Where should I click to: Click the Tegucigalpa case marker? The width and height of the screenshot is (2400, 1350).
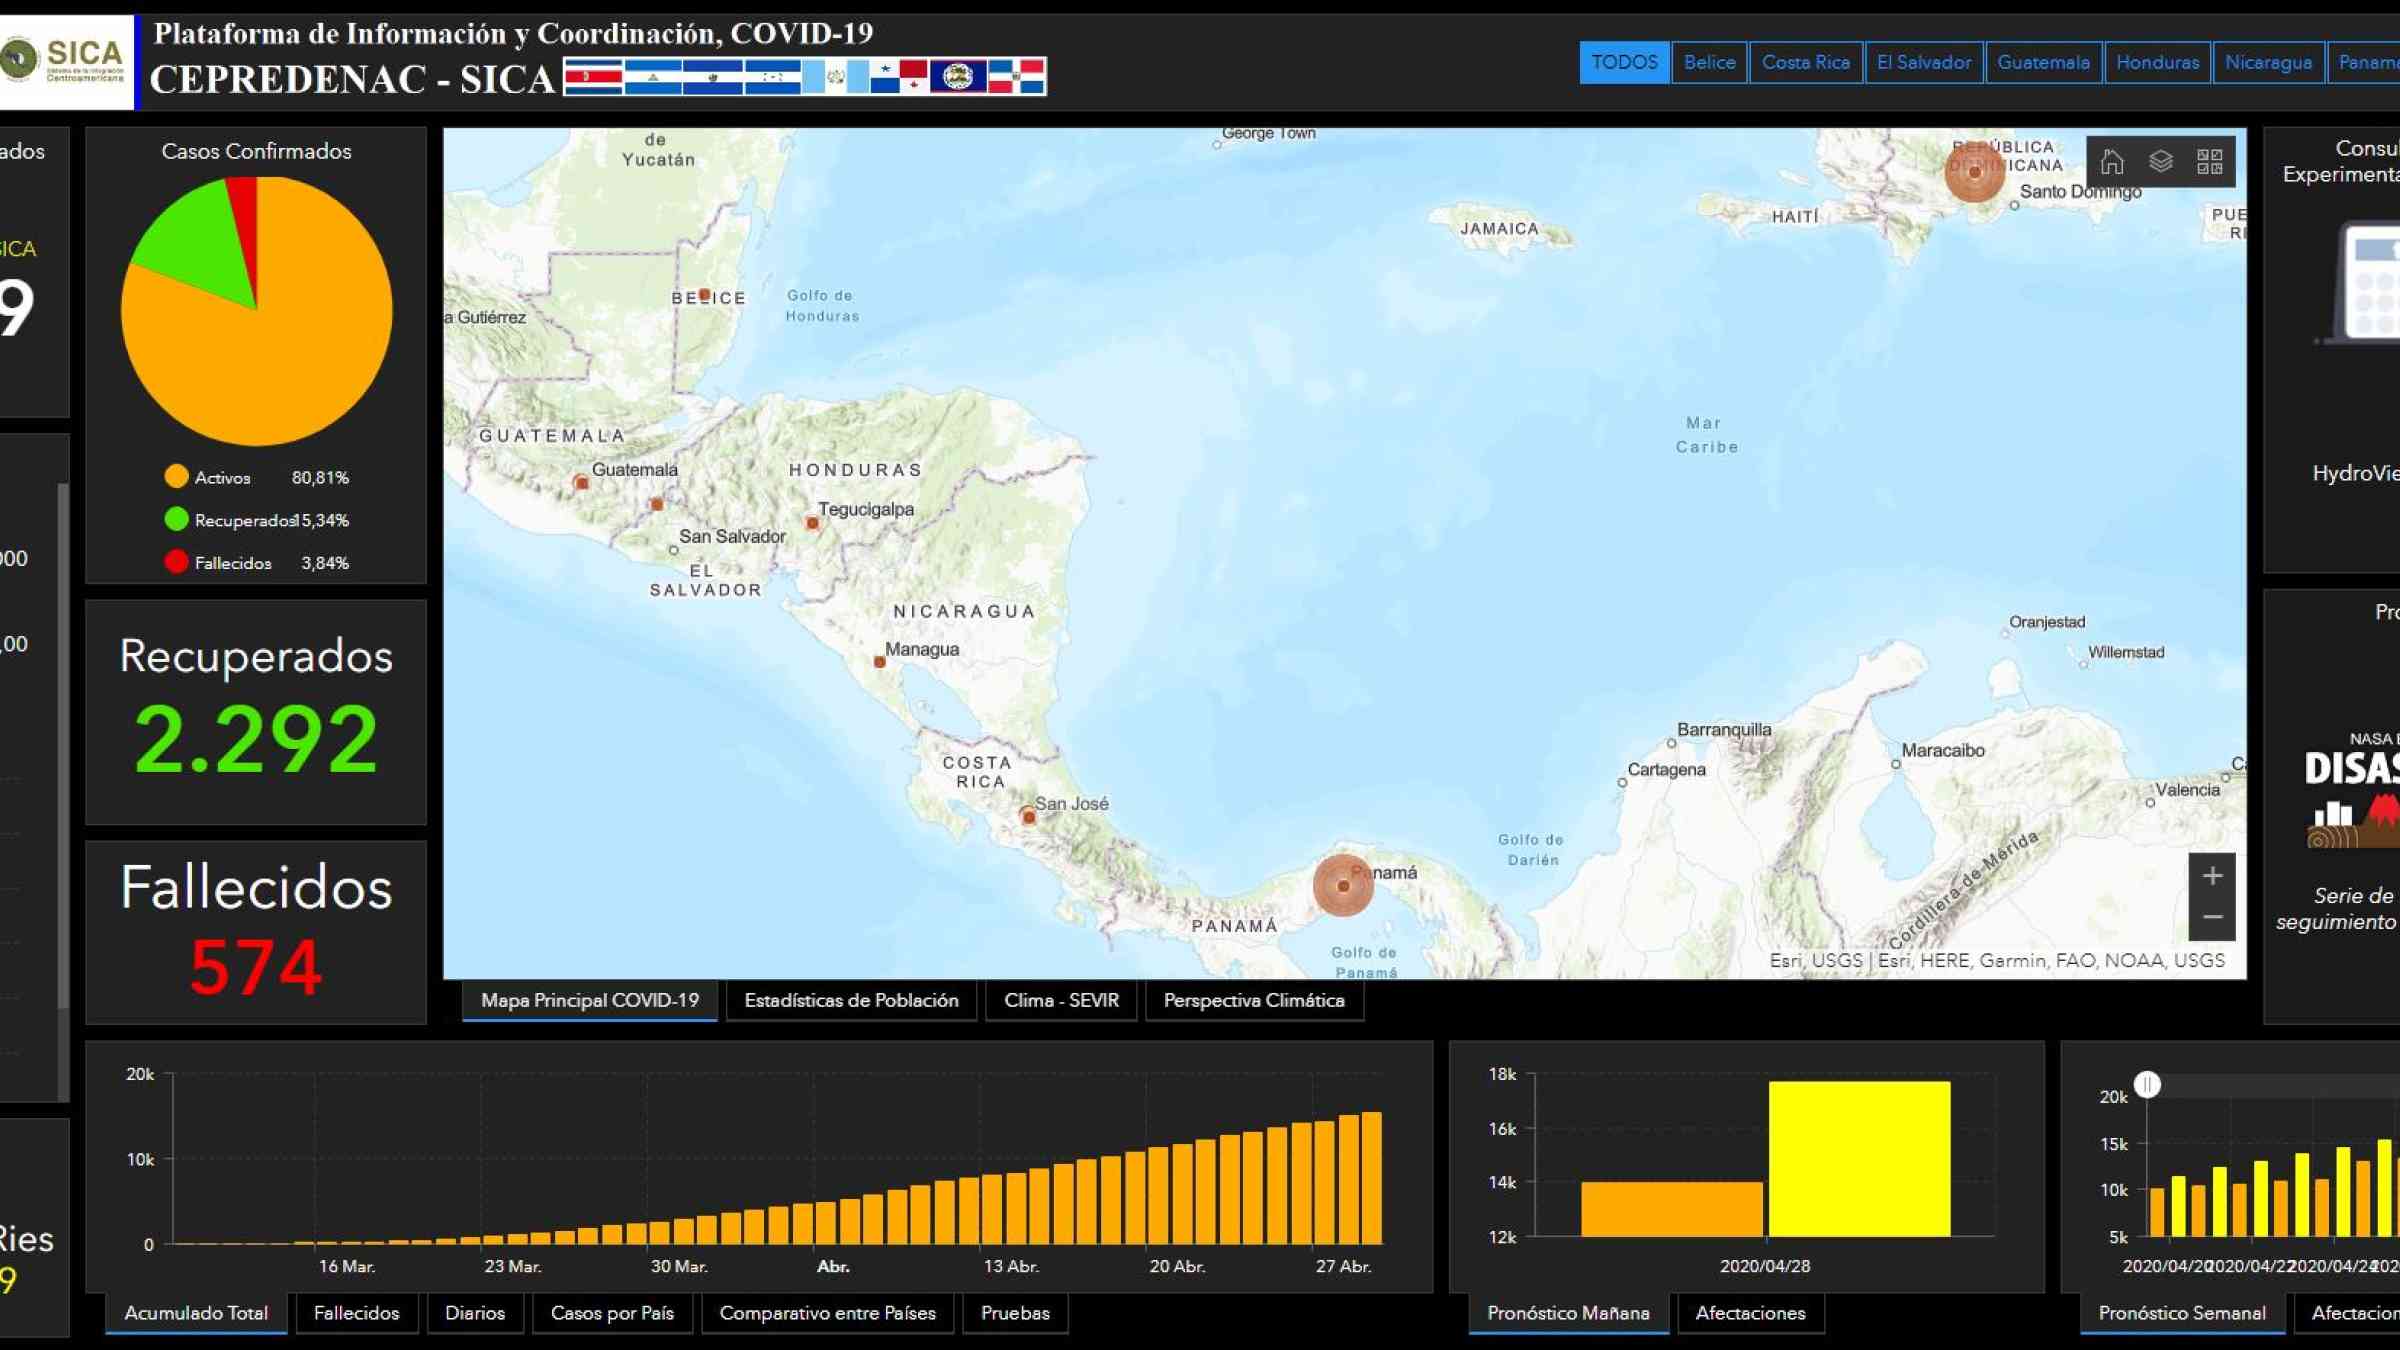(812, 523)
